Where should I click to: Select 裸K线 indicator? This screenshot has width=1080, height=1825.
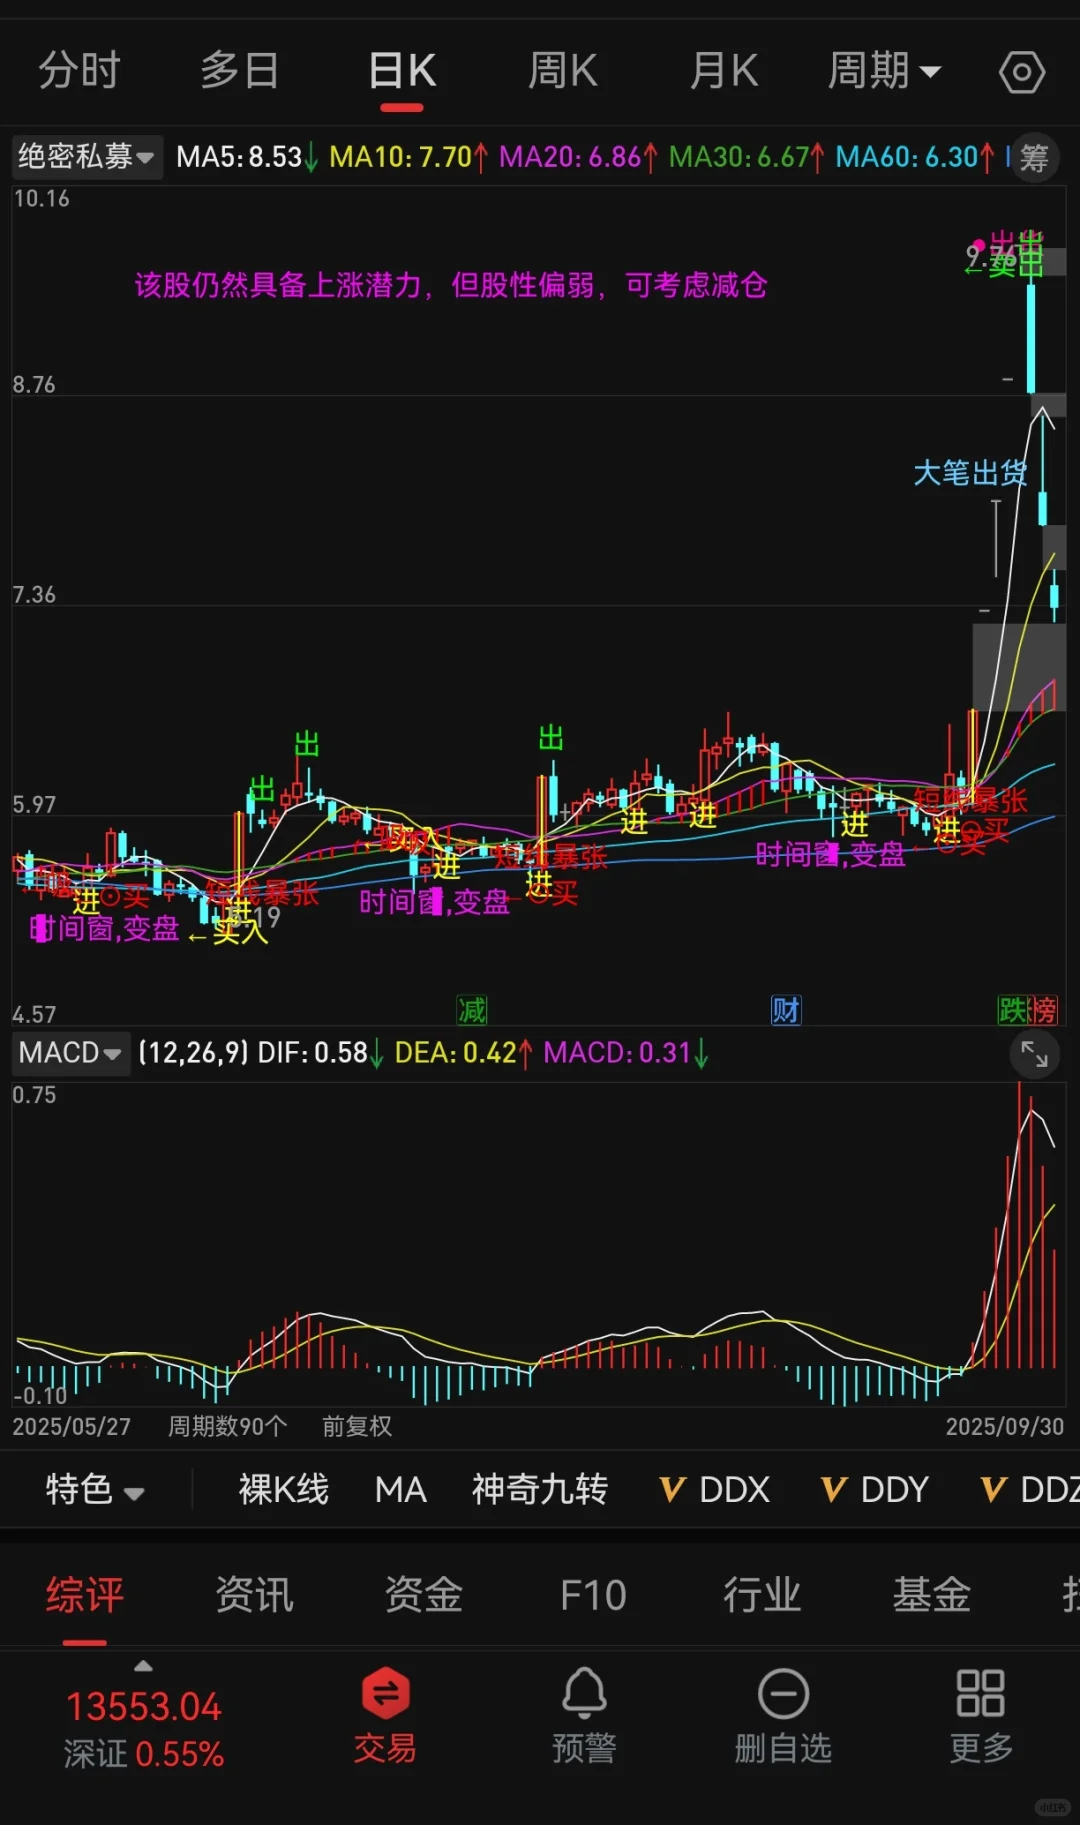(x=284, y=1490)
